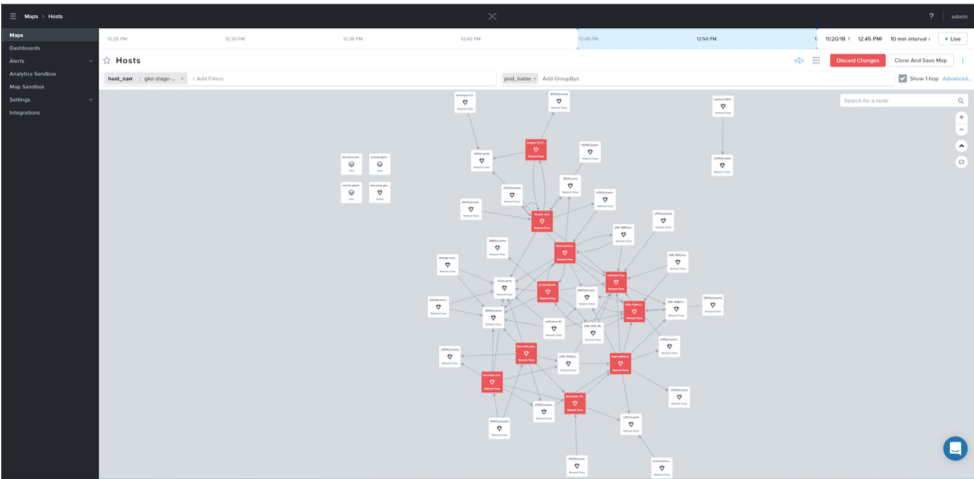Expand the Settings sidebar section
Screen dimensions: 974x479
90,100
